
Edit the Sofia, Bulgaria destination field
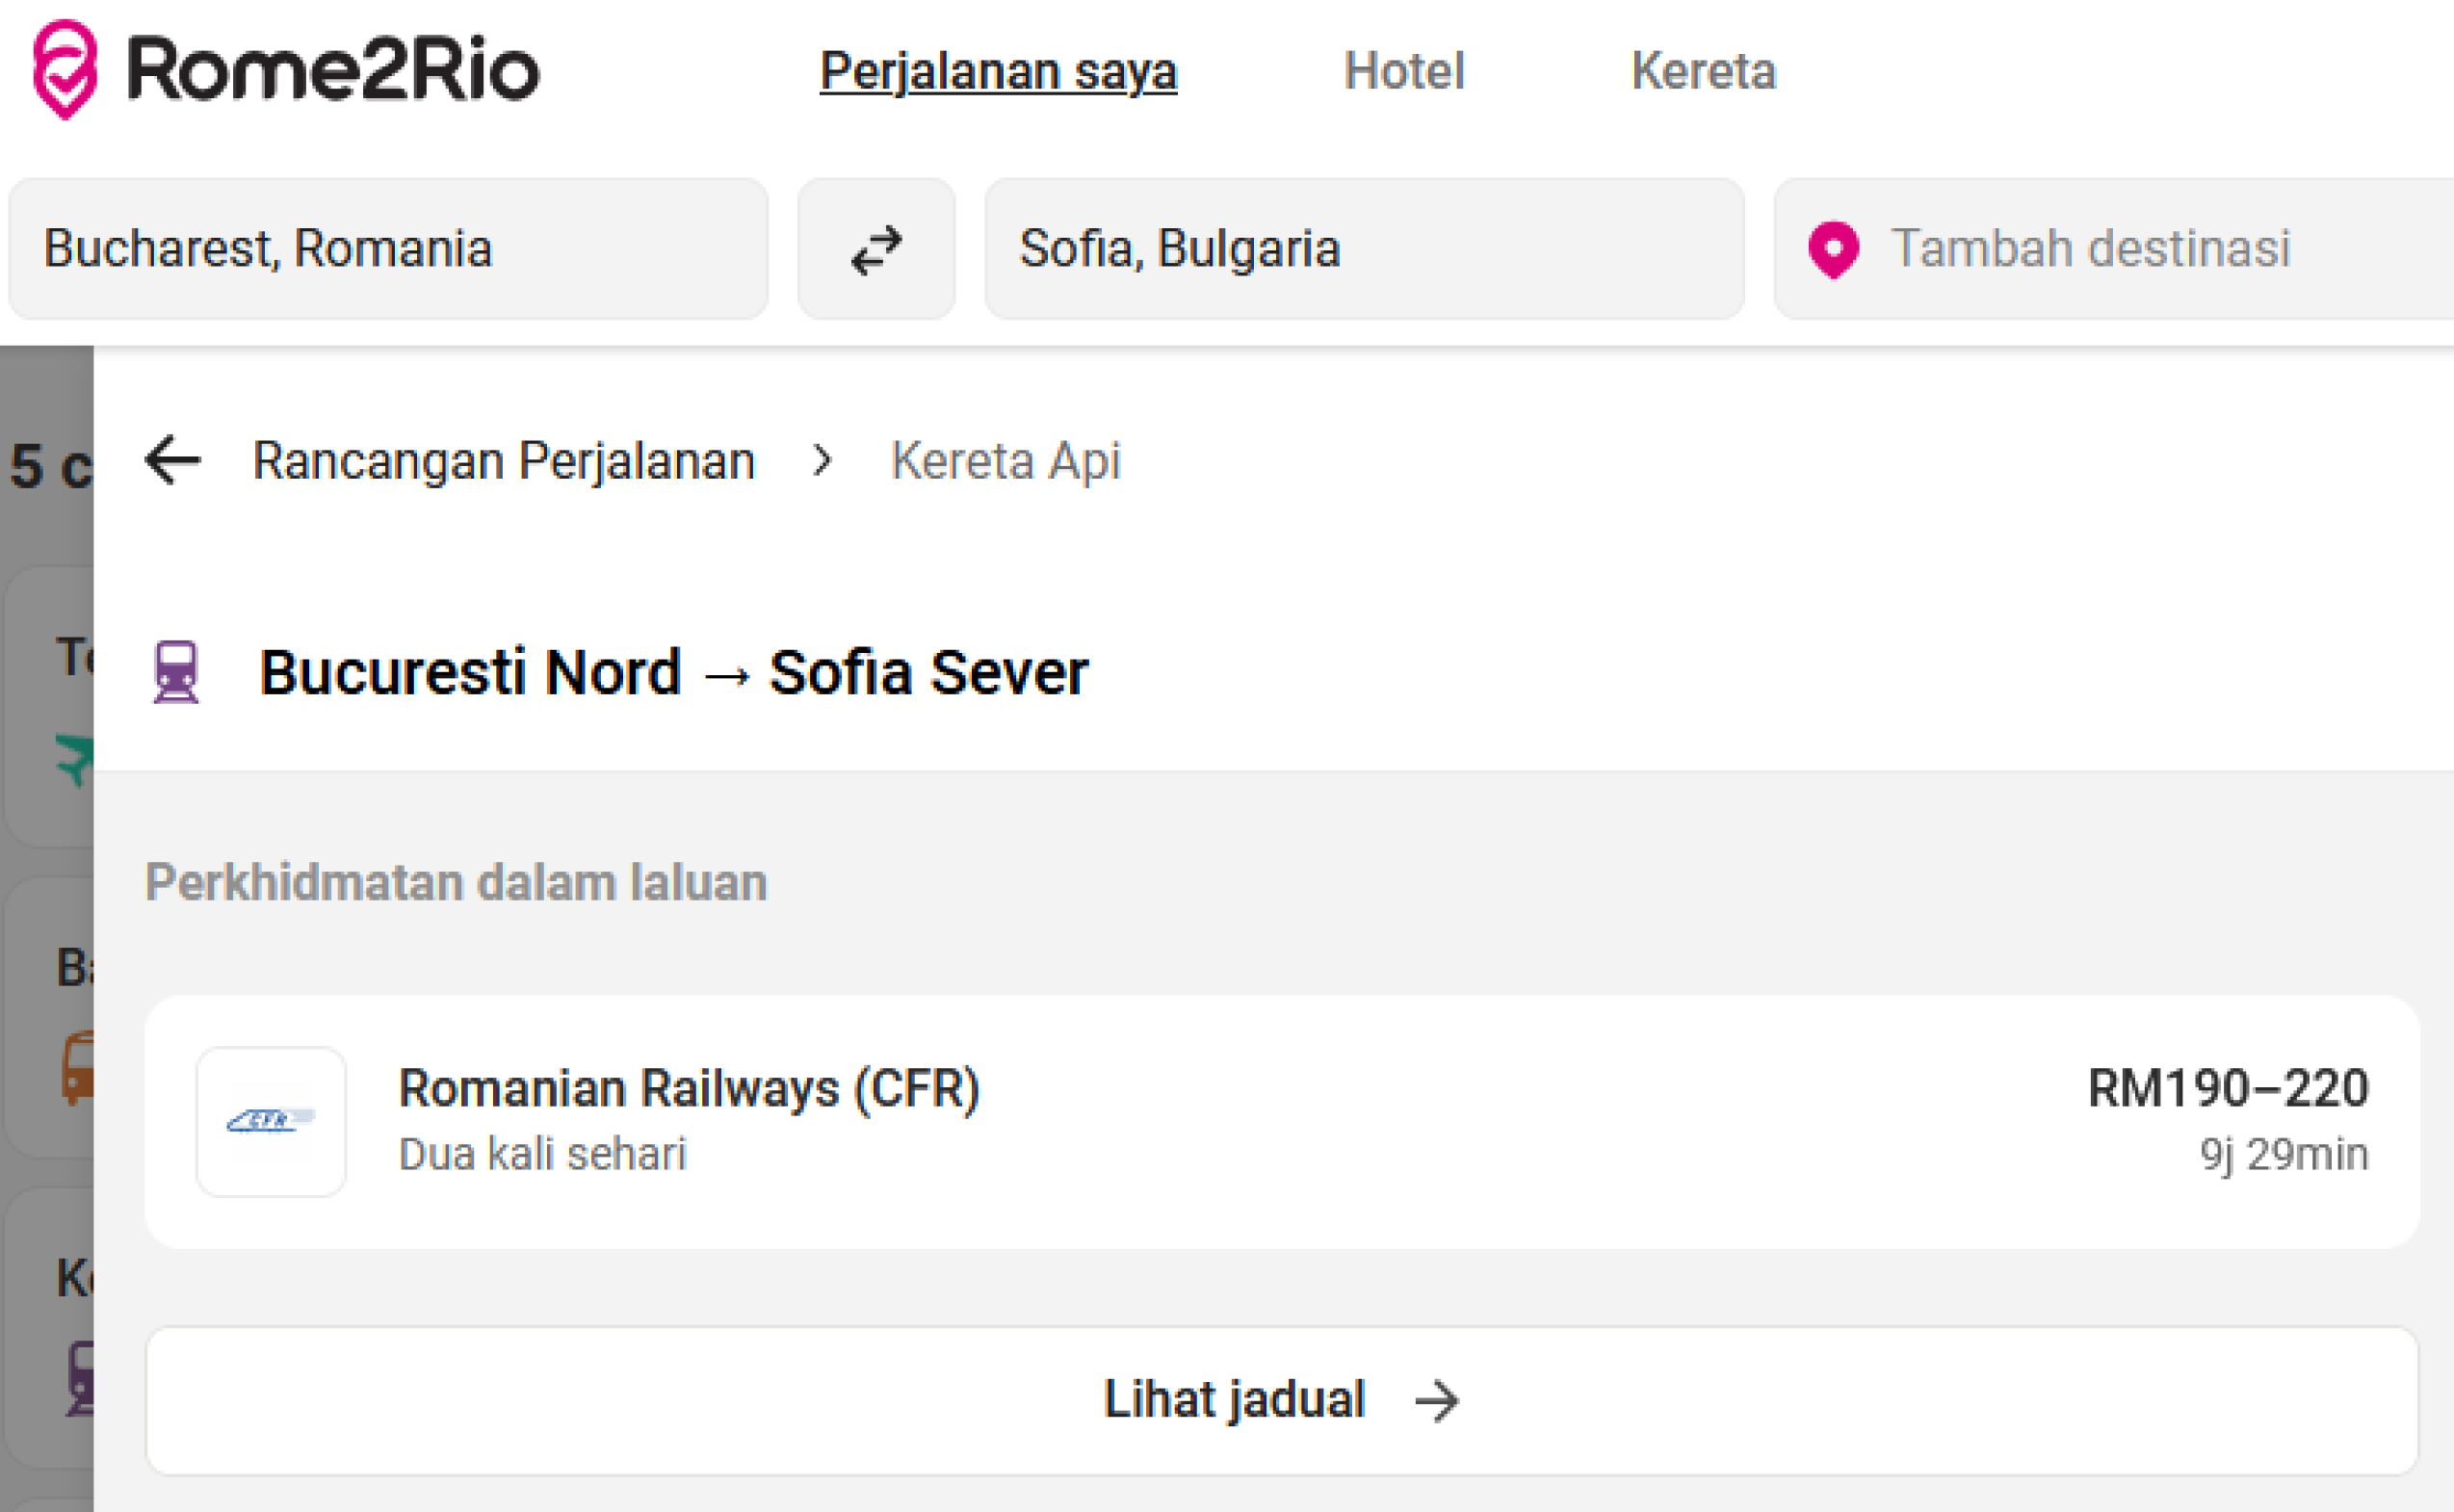pyautogui.click(x=1364, y=250)
